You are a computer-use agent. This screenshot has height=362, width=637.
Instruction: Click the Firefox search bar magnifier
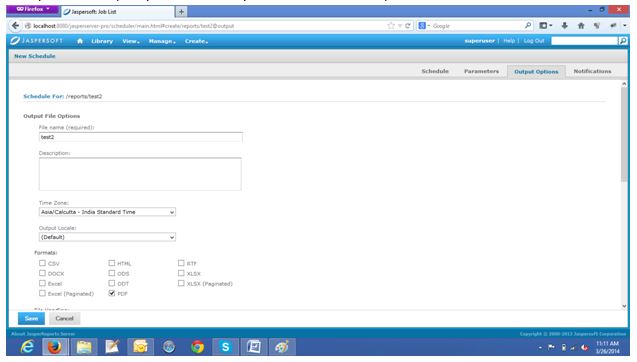coord(528,26)
